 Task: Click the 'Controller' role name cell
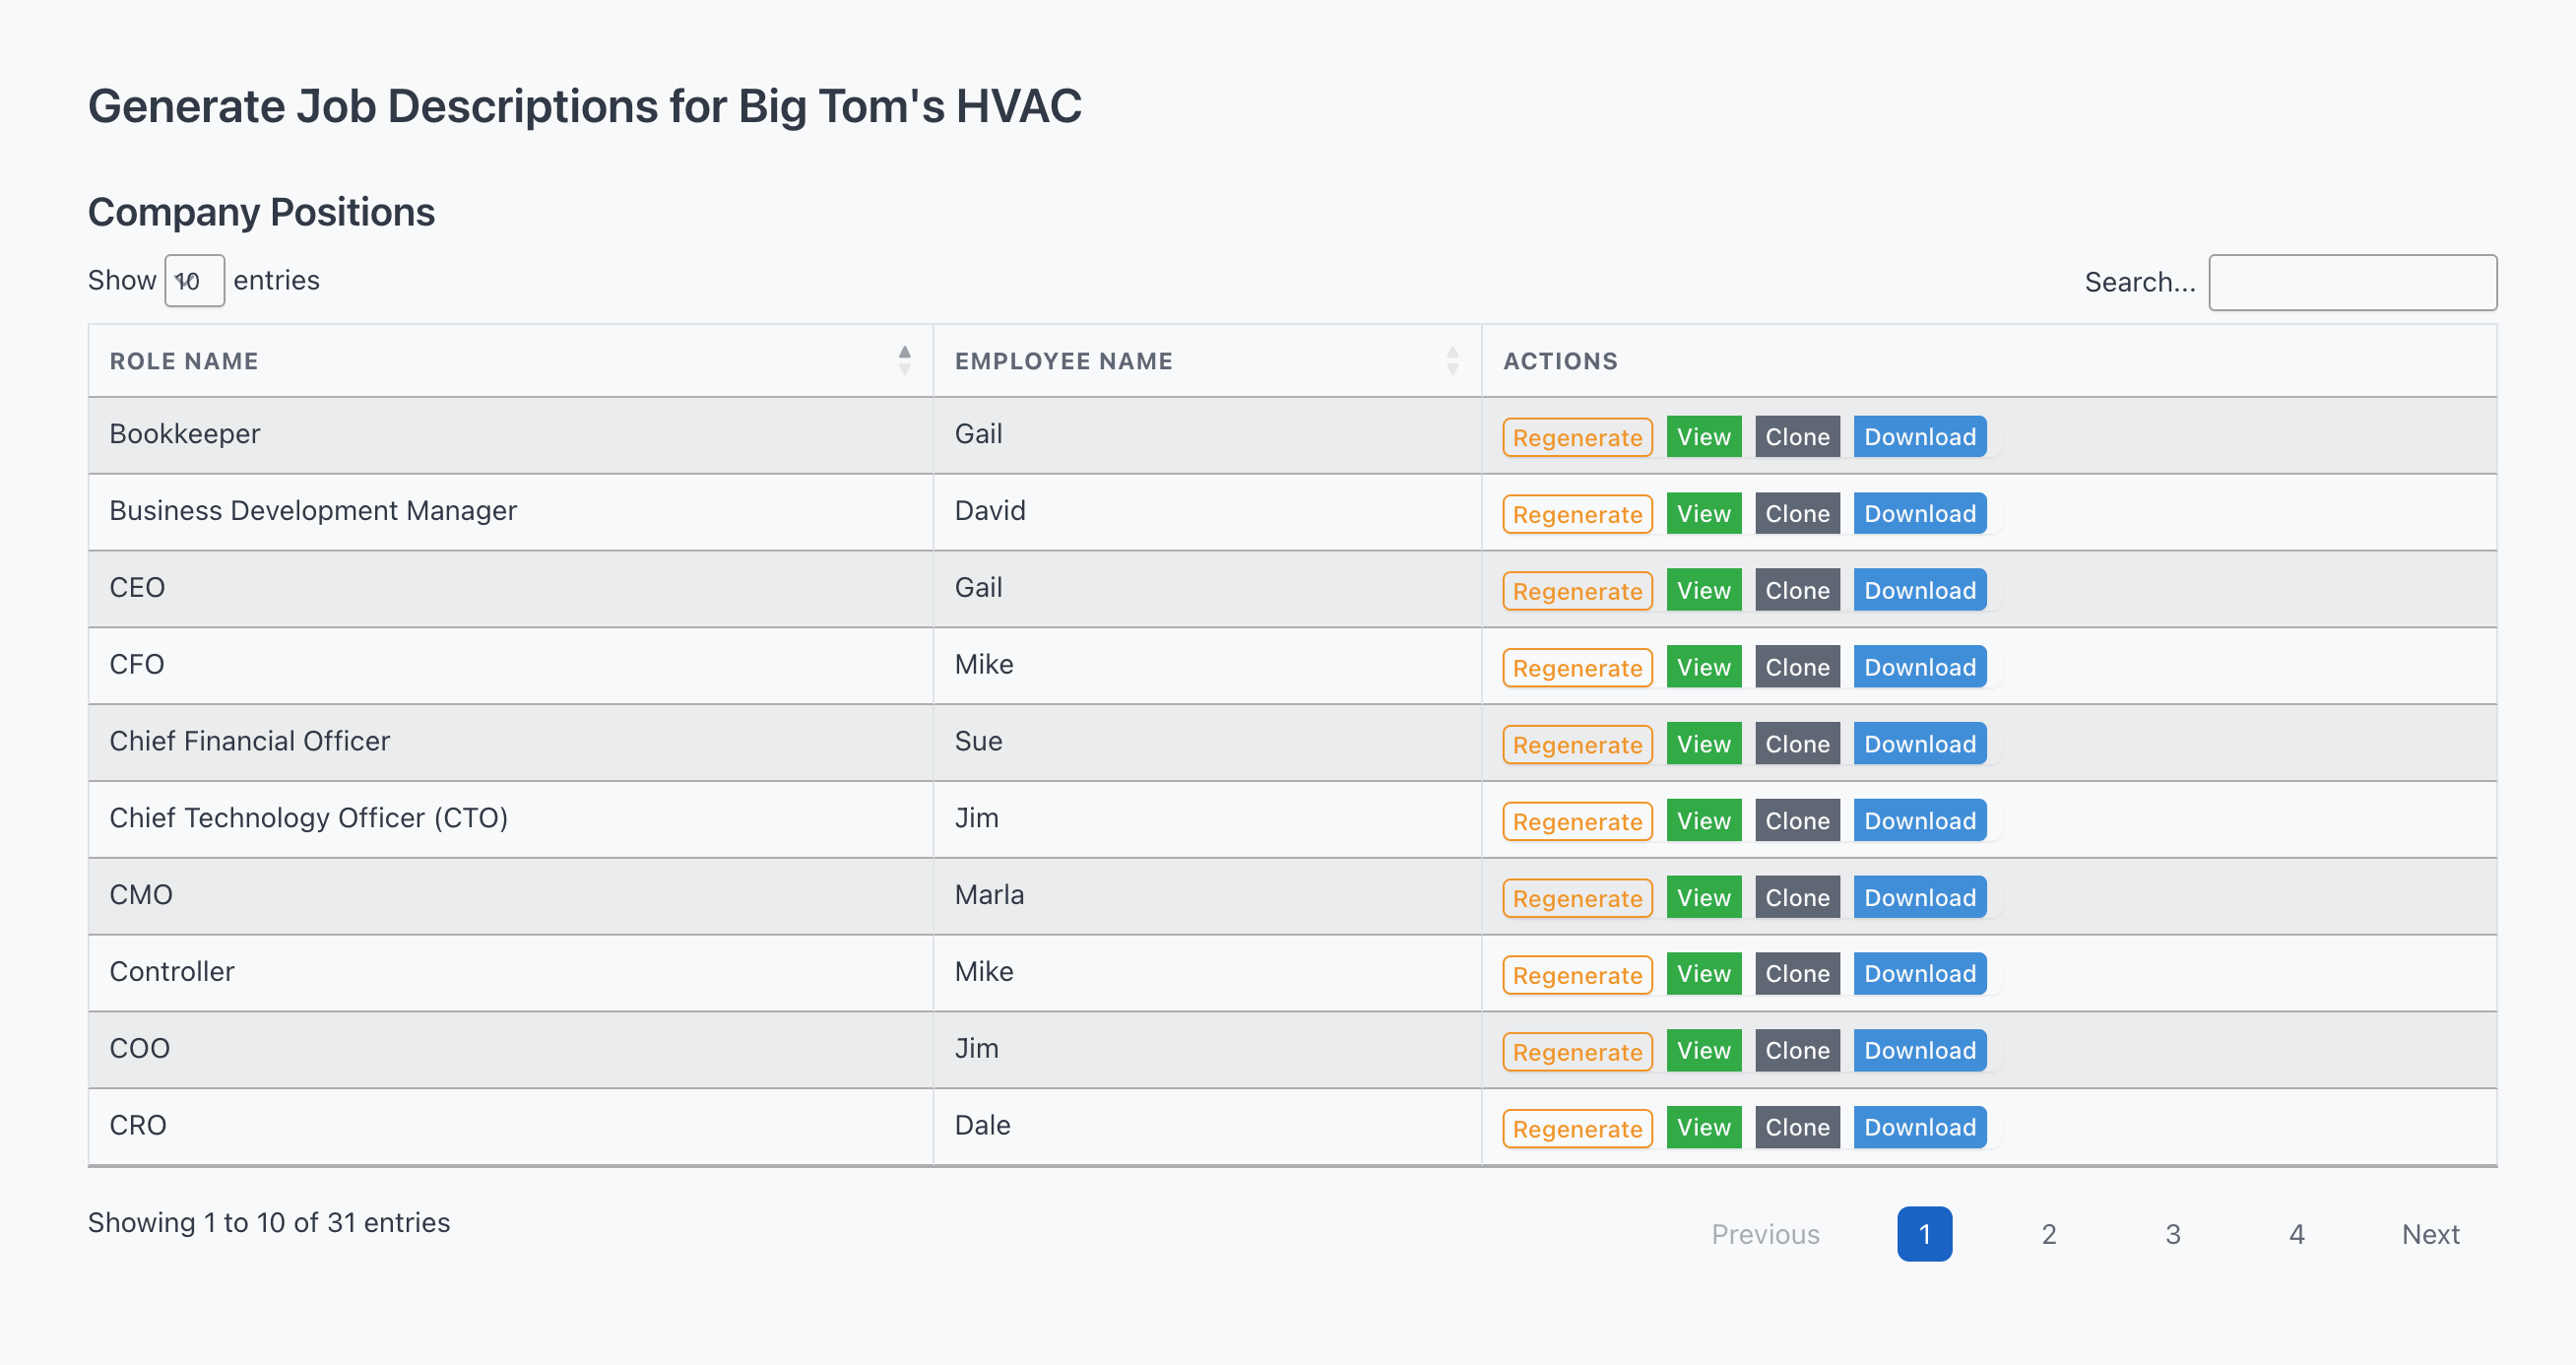coord(510,972)
